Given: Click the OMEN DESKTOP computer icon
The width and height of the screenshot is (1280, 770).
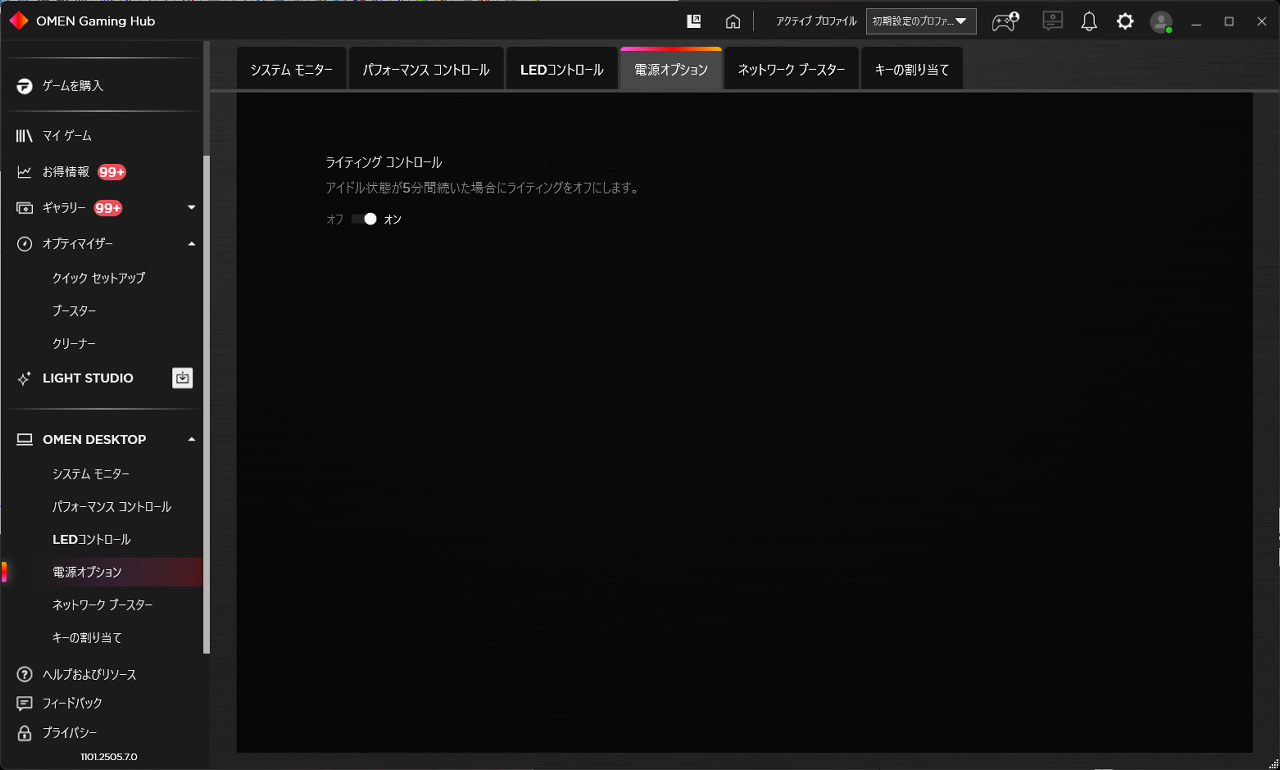Looking at the screenshot, I should tap(25, 440).
